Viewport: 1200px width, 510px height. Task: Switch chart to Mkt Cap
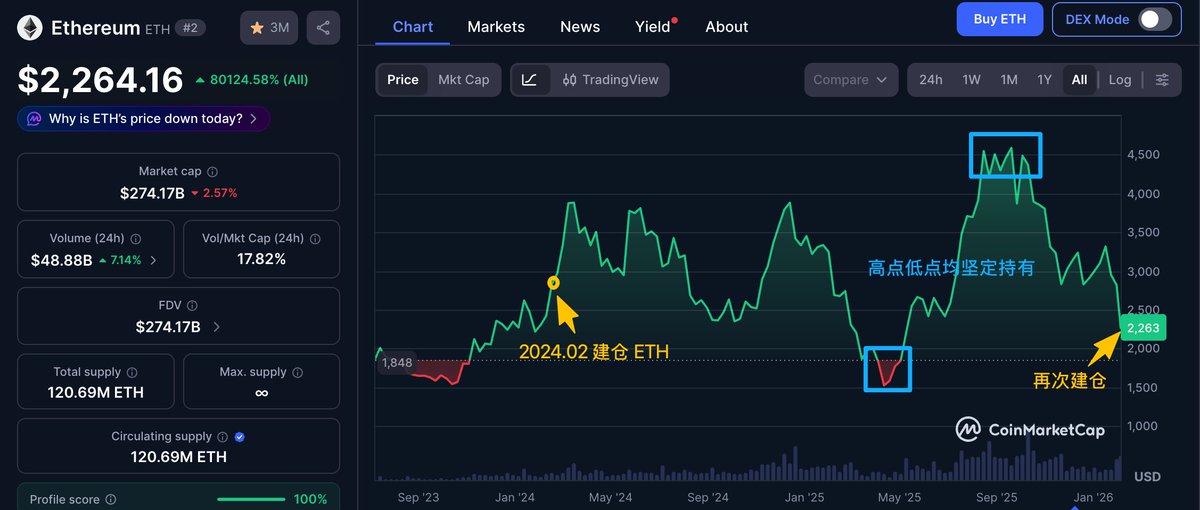click(x=464, y=80)
